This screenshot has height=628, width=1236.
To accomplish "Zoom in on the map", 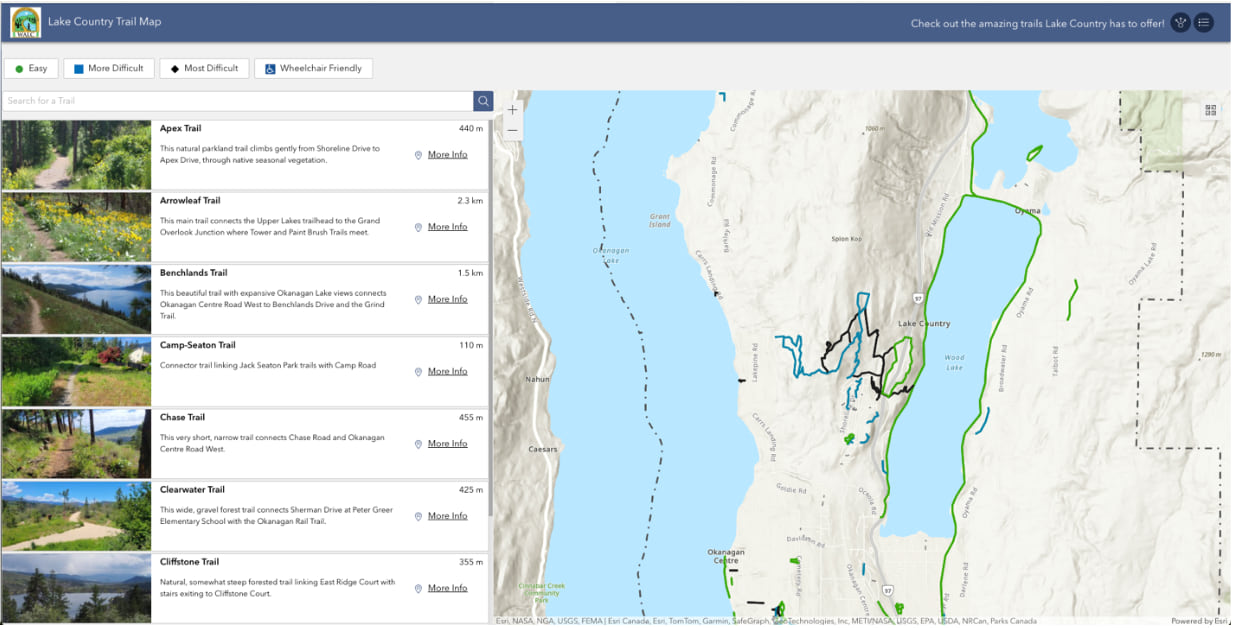I will coord(513,110).
